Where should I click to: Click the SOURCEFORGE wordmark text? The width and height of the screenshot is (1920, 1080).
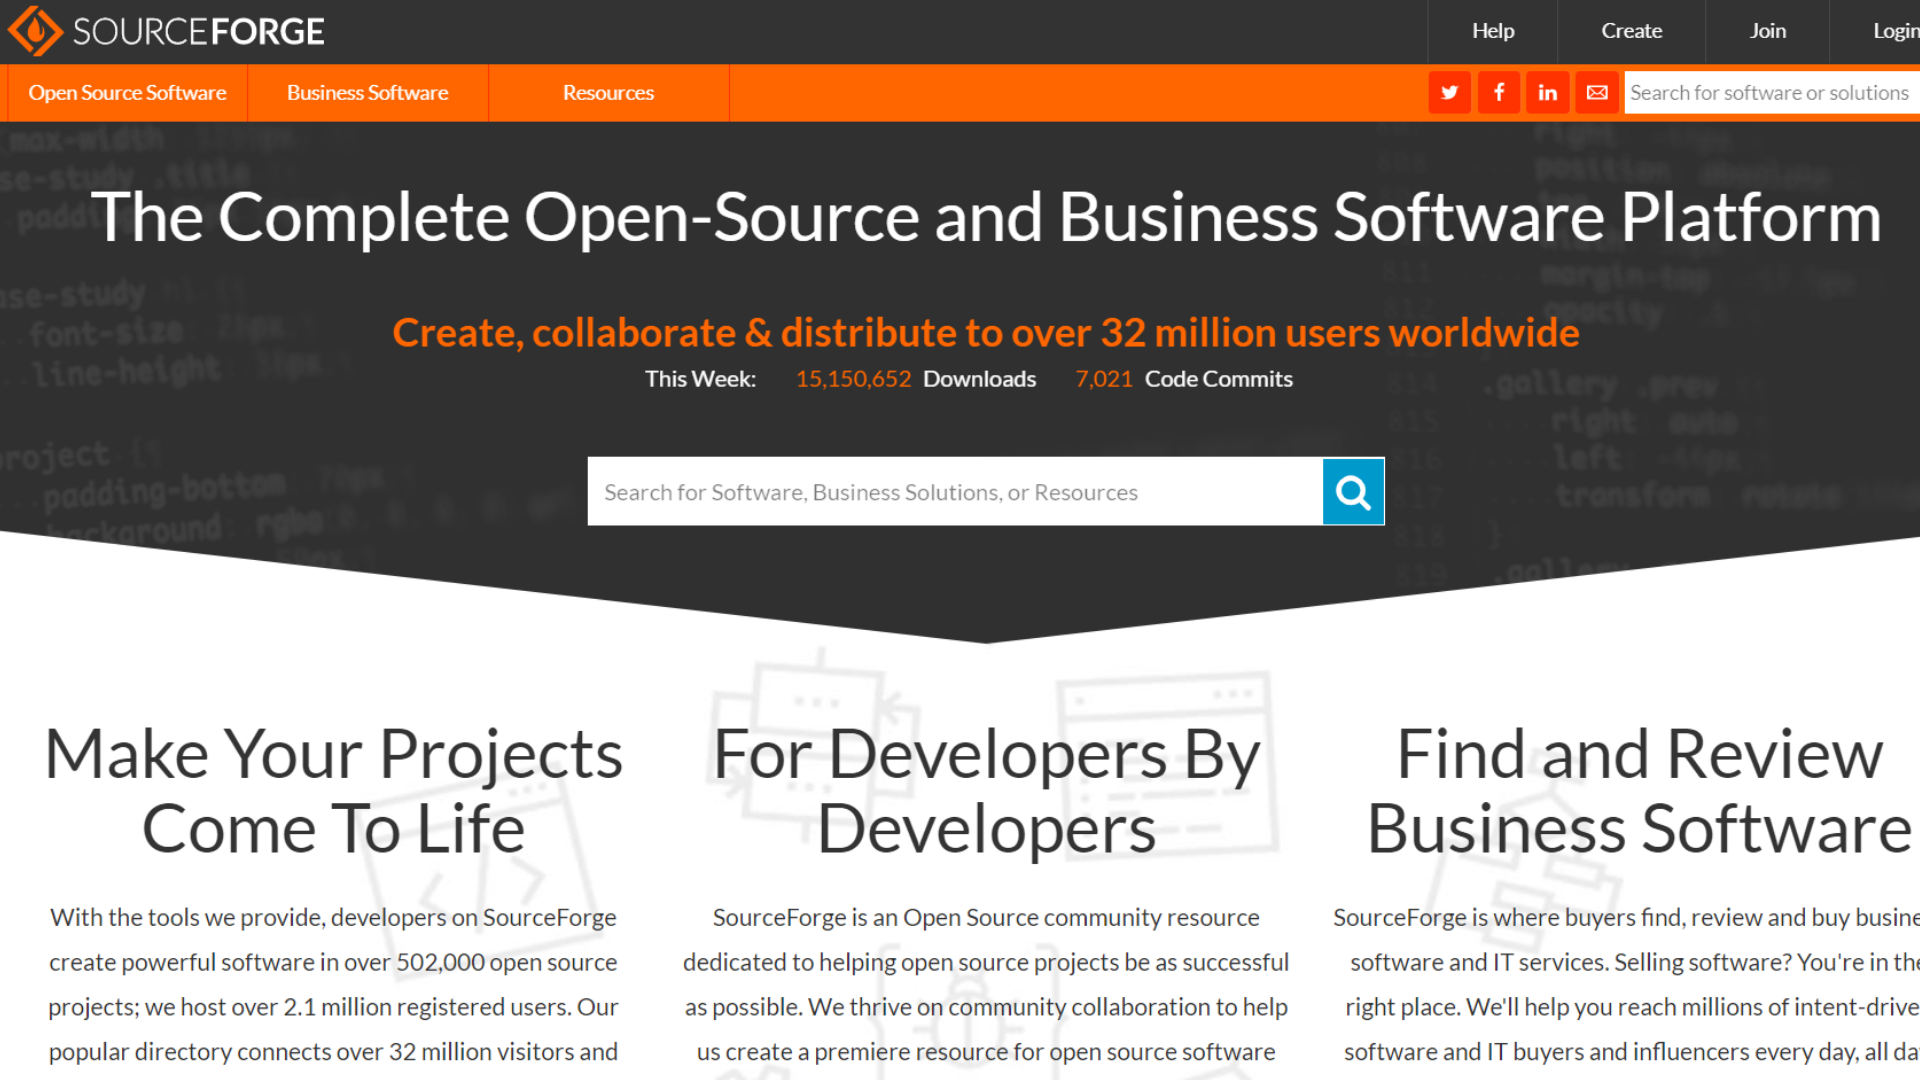click(x=198, y=32)
